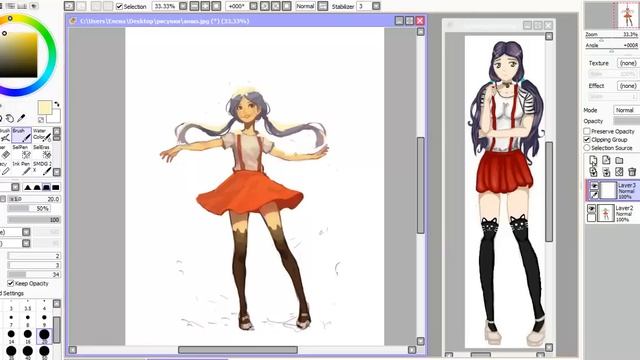Select Layer3 in the layer list
The width and height of the screenshot is (640, 360).
click(x=613, y=191)
